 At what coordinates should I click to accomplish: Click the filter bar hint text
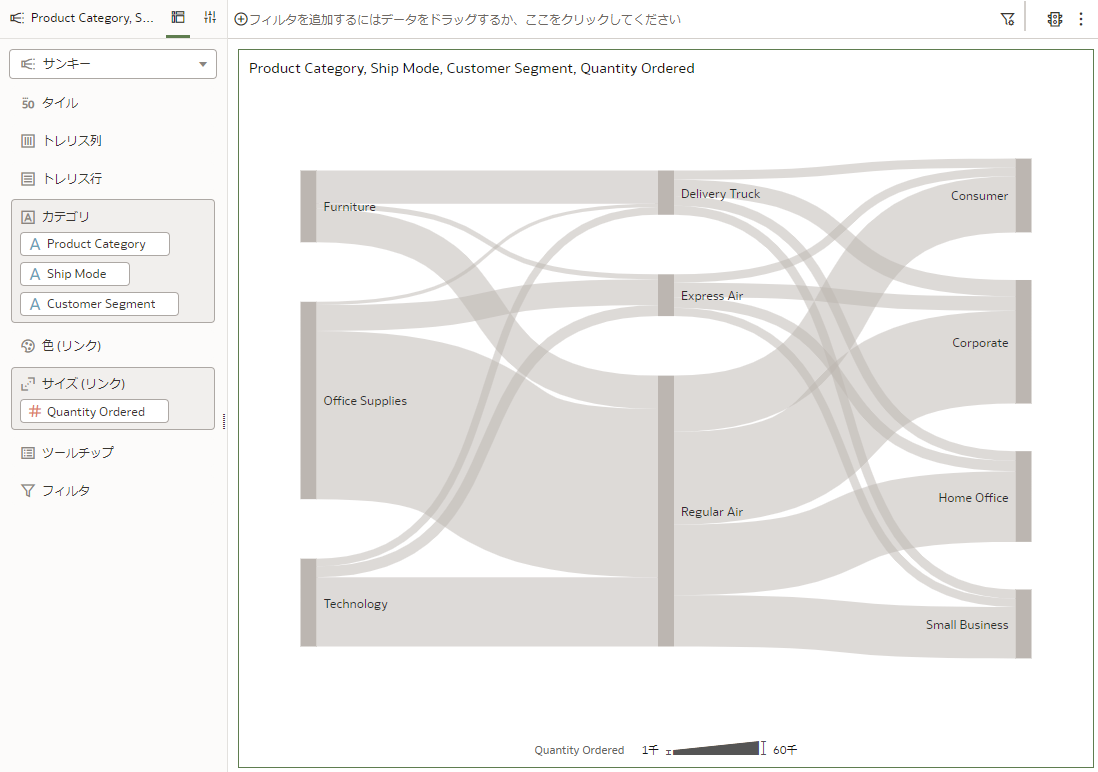(x=465, y=20)
